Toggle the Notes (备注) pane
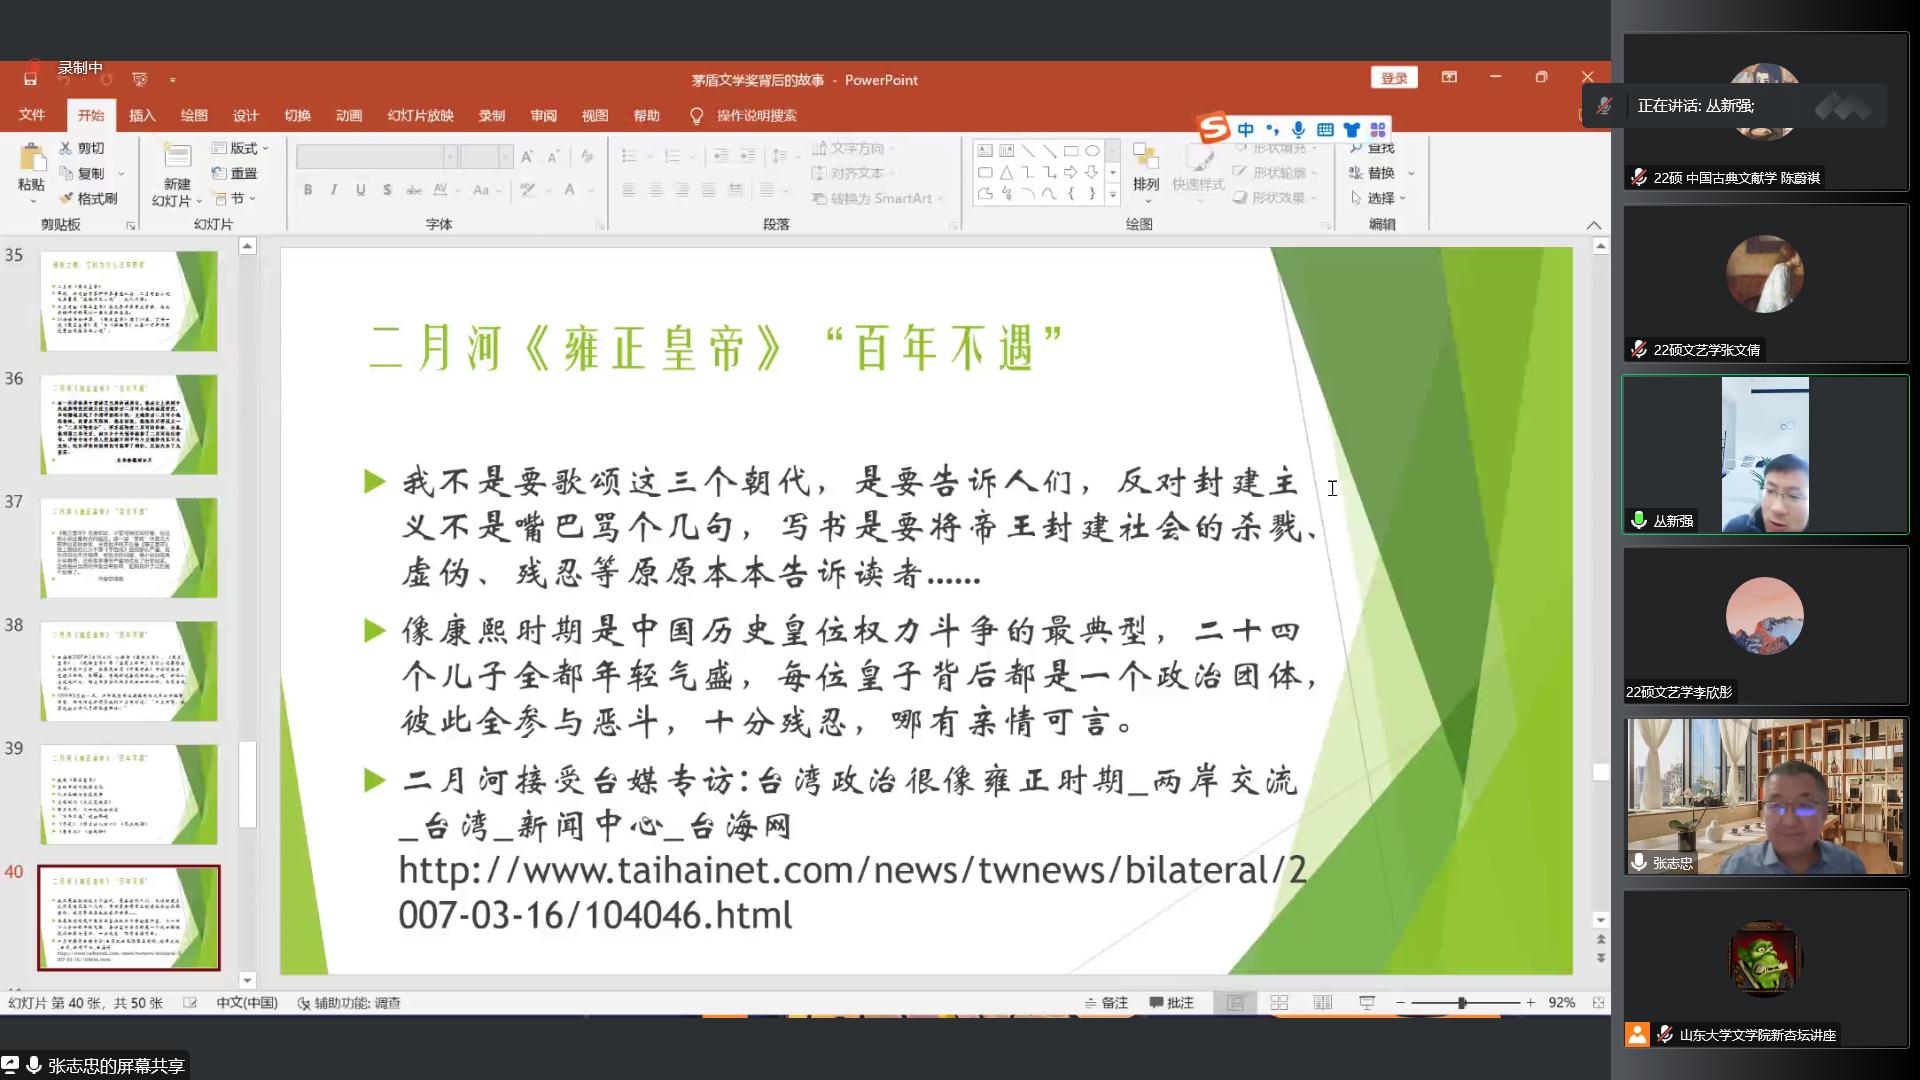1920x1080 pixels. 1106,1002
